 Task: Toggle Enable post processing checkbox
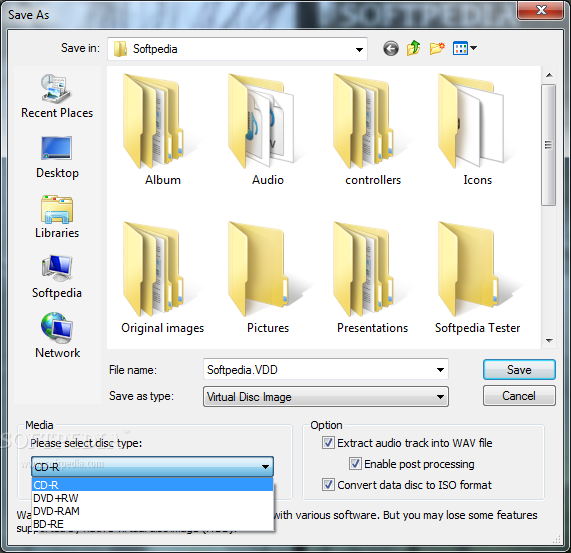pos(355,464)
